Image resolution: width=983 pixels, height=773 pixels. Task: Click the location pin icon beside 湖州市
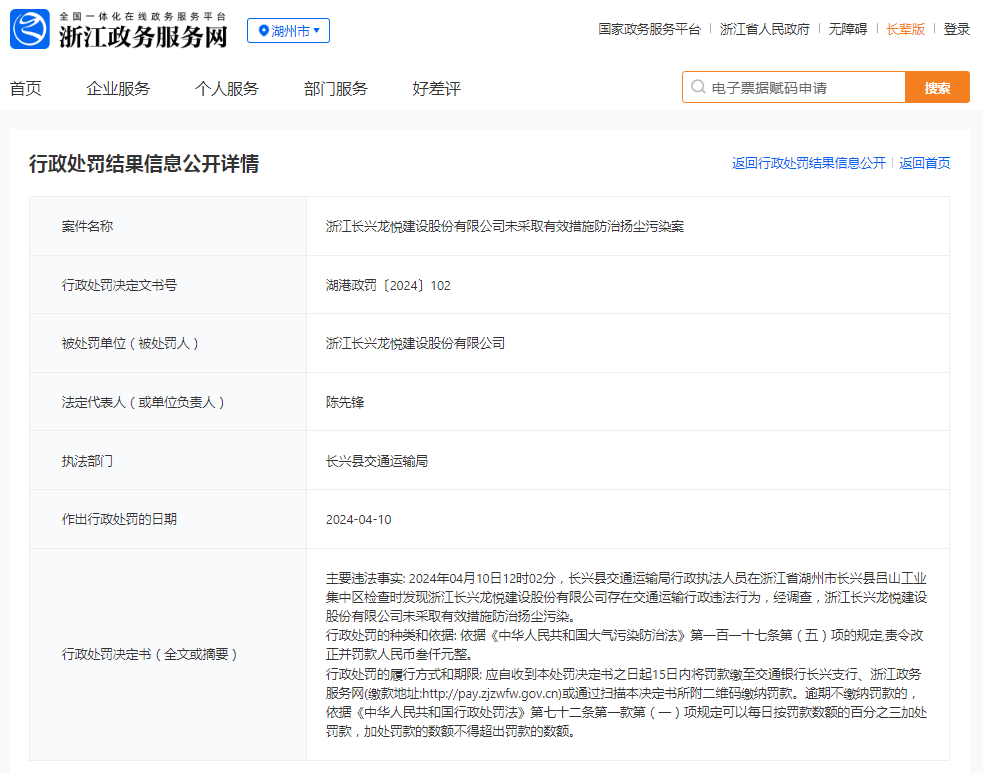(263, 30)
